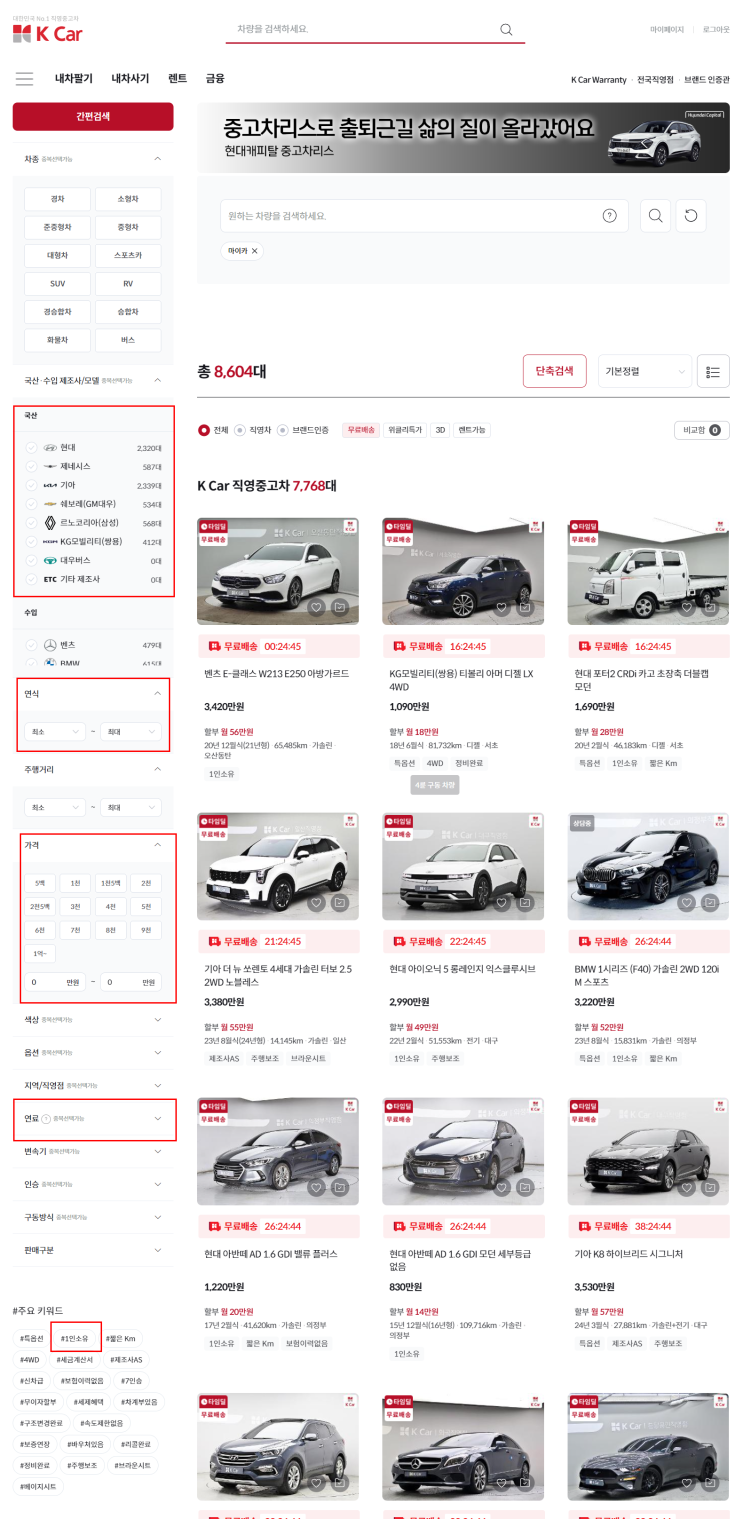Click the compare folder icon on the BMW 1시리즈 card
743x1519 pixels.
pyautogui.click(x=711, y=903)
